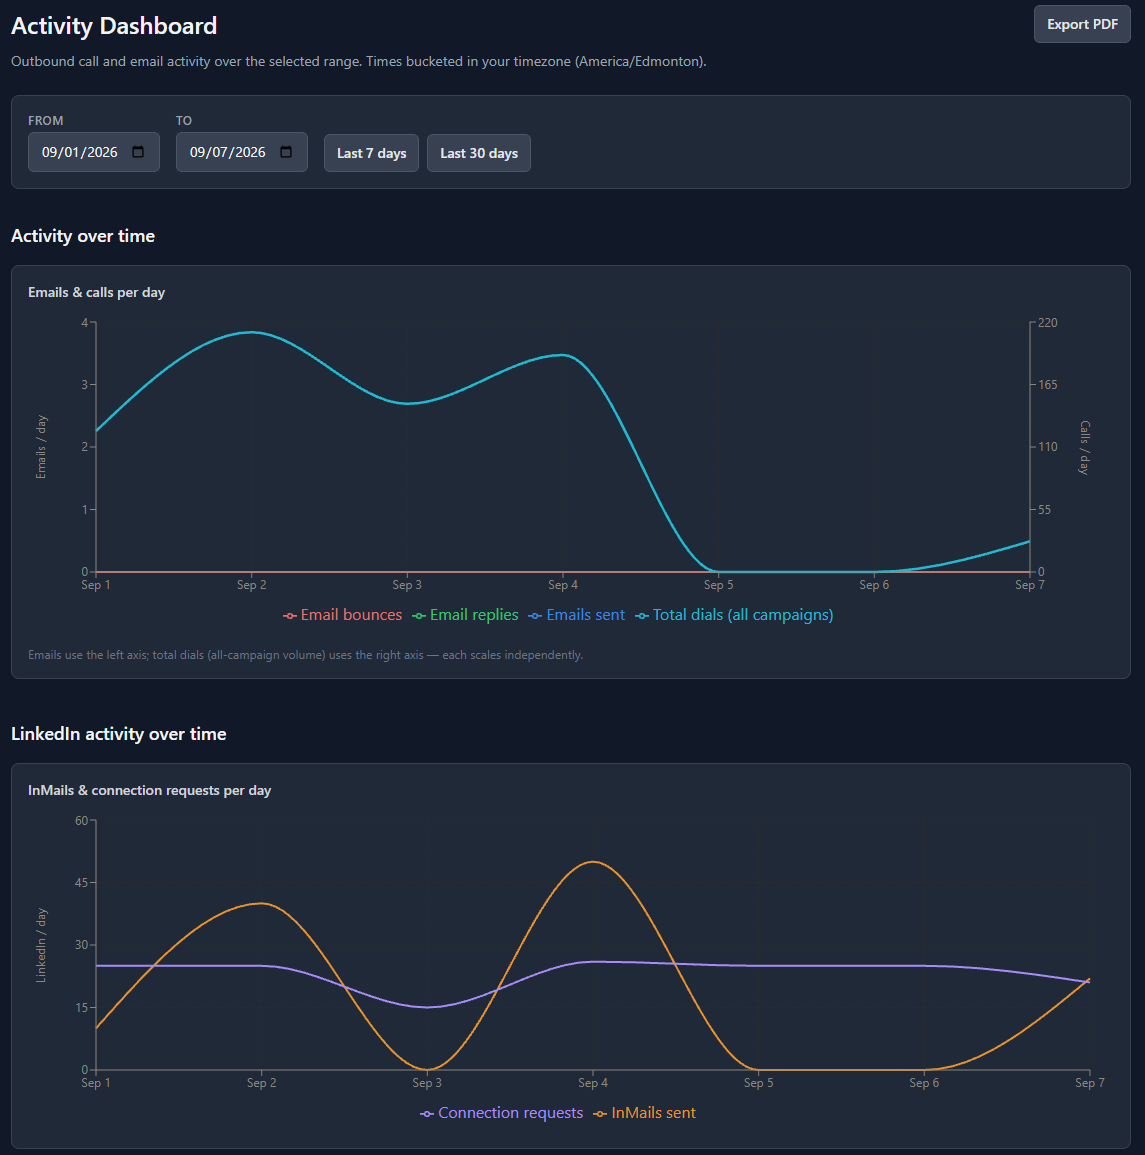Image resolution: width=1145 pixels, height=1155 pixels.
Task: Select the Last 7 days range
Action: click(371, 153)
